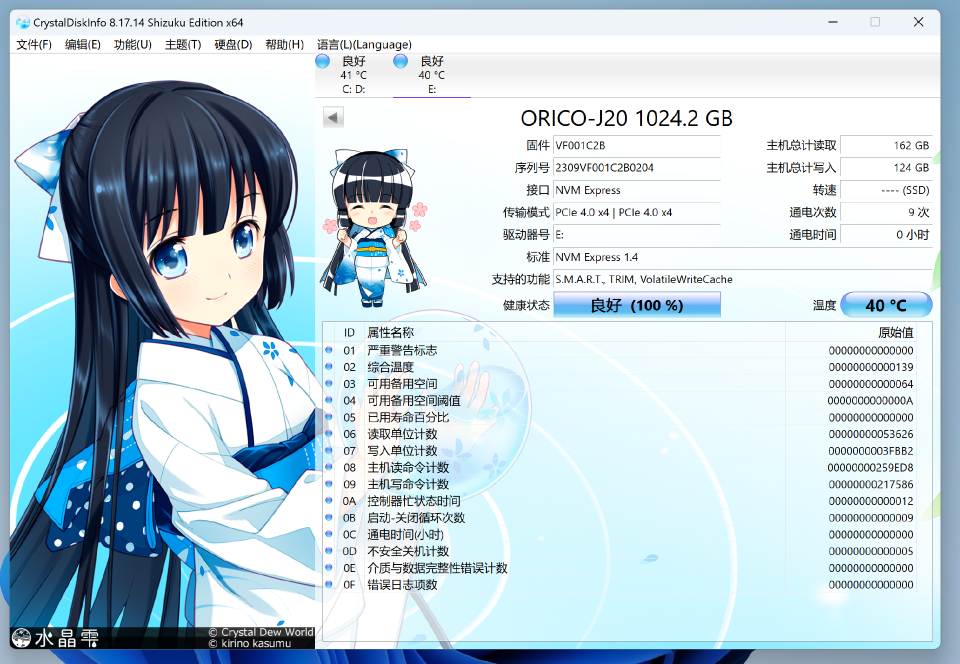960x664 pixels.
Task: Click the status dot for attribute 0E
Action: pyautogui.click(x=329, y=567)
